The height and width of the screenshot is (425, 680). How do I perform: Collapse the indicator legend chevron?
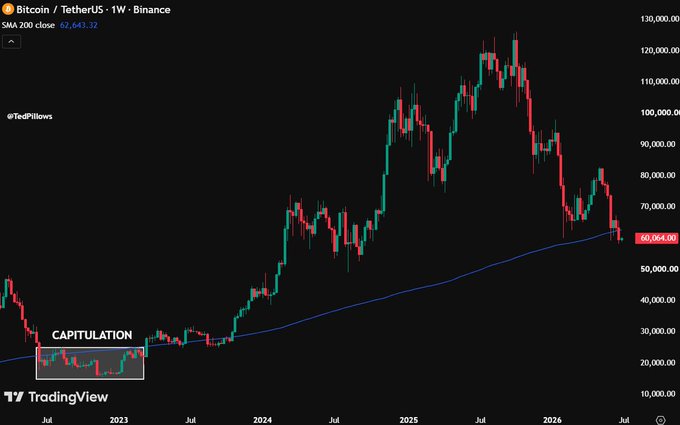pyautogui.click(x=11, y=42)
